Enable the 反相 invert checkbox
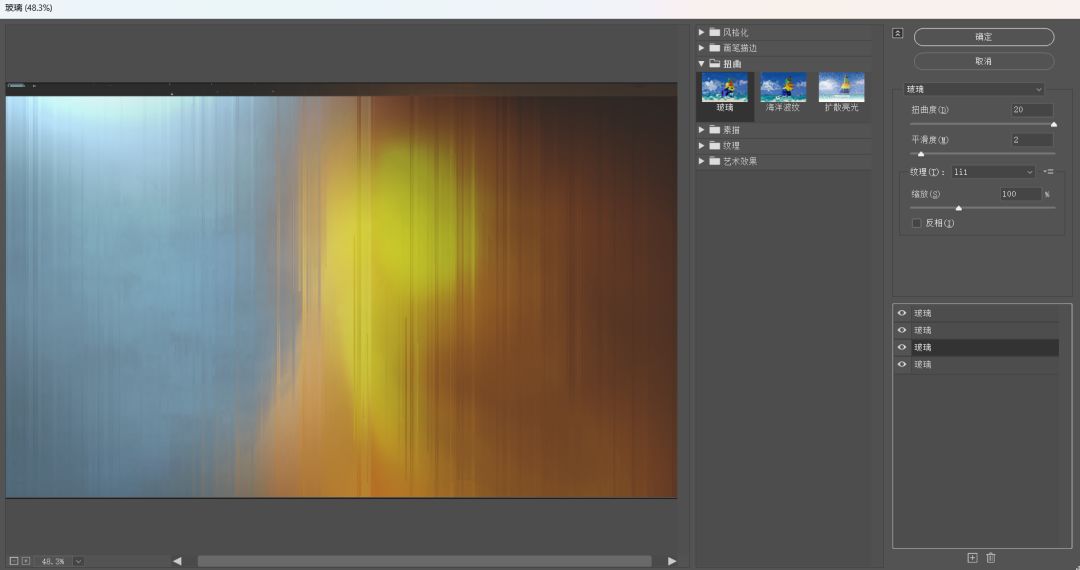The height and width of the screenshot is (570, 1080). click(916, 223)
